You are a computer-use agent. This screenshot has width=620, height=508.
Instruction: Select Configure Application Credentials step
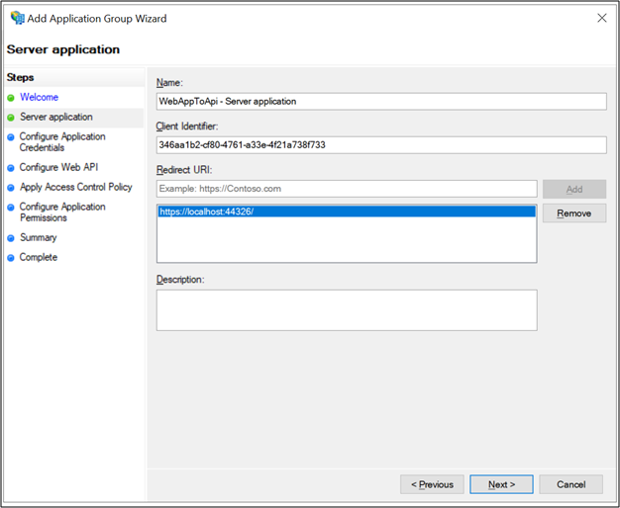click(62, 142)
